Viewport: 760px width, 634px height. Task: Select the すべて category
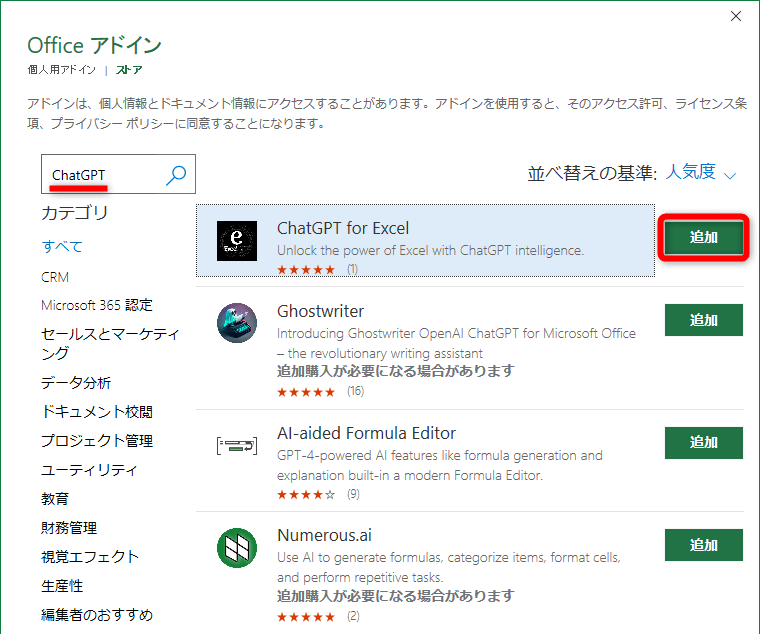pos(62,246)
